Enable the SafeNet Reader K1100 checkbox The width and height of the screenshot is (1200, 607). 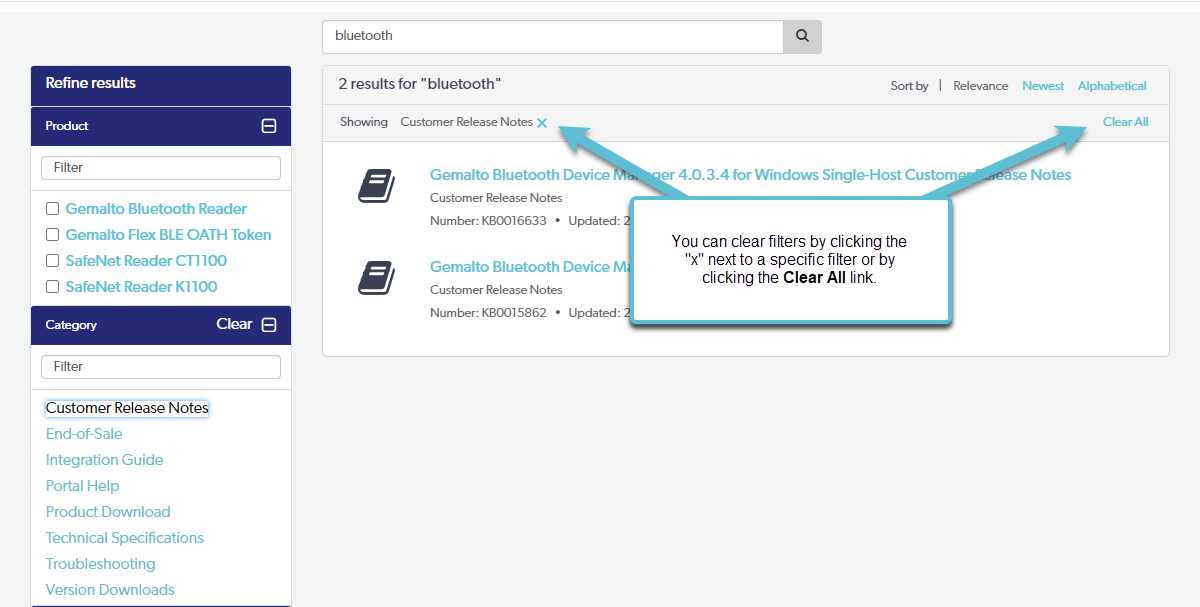tap(52, 286)
